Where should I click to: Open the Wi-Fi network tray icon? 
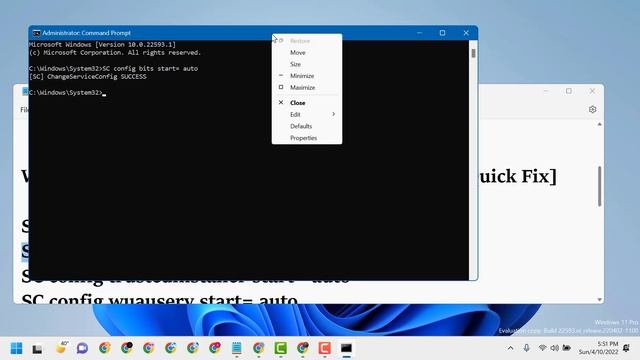(x=542, y=348)
